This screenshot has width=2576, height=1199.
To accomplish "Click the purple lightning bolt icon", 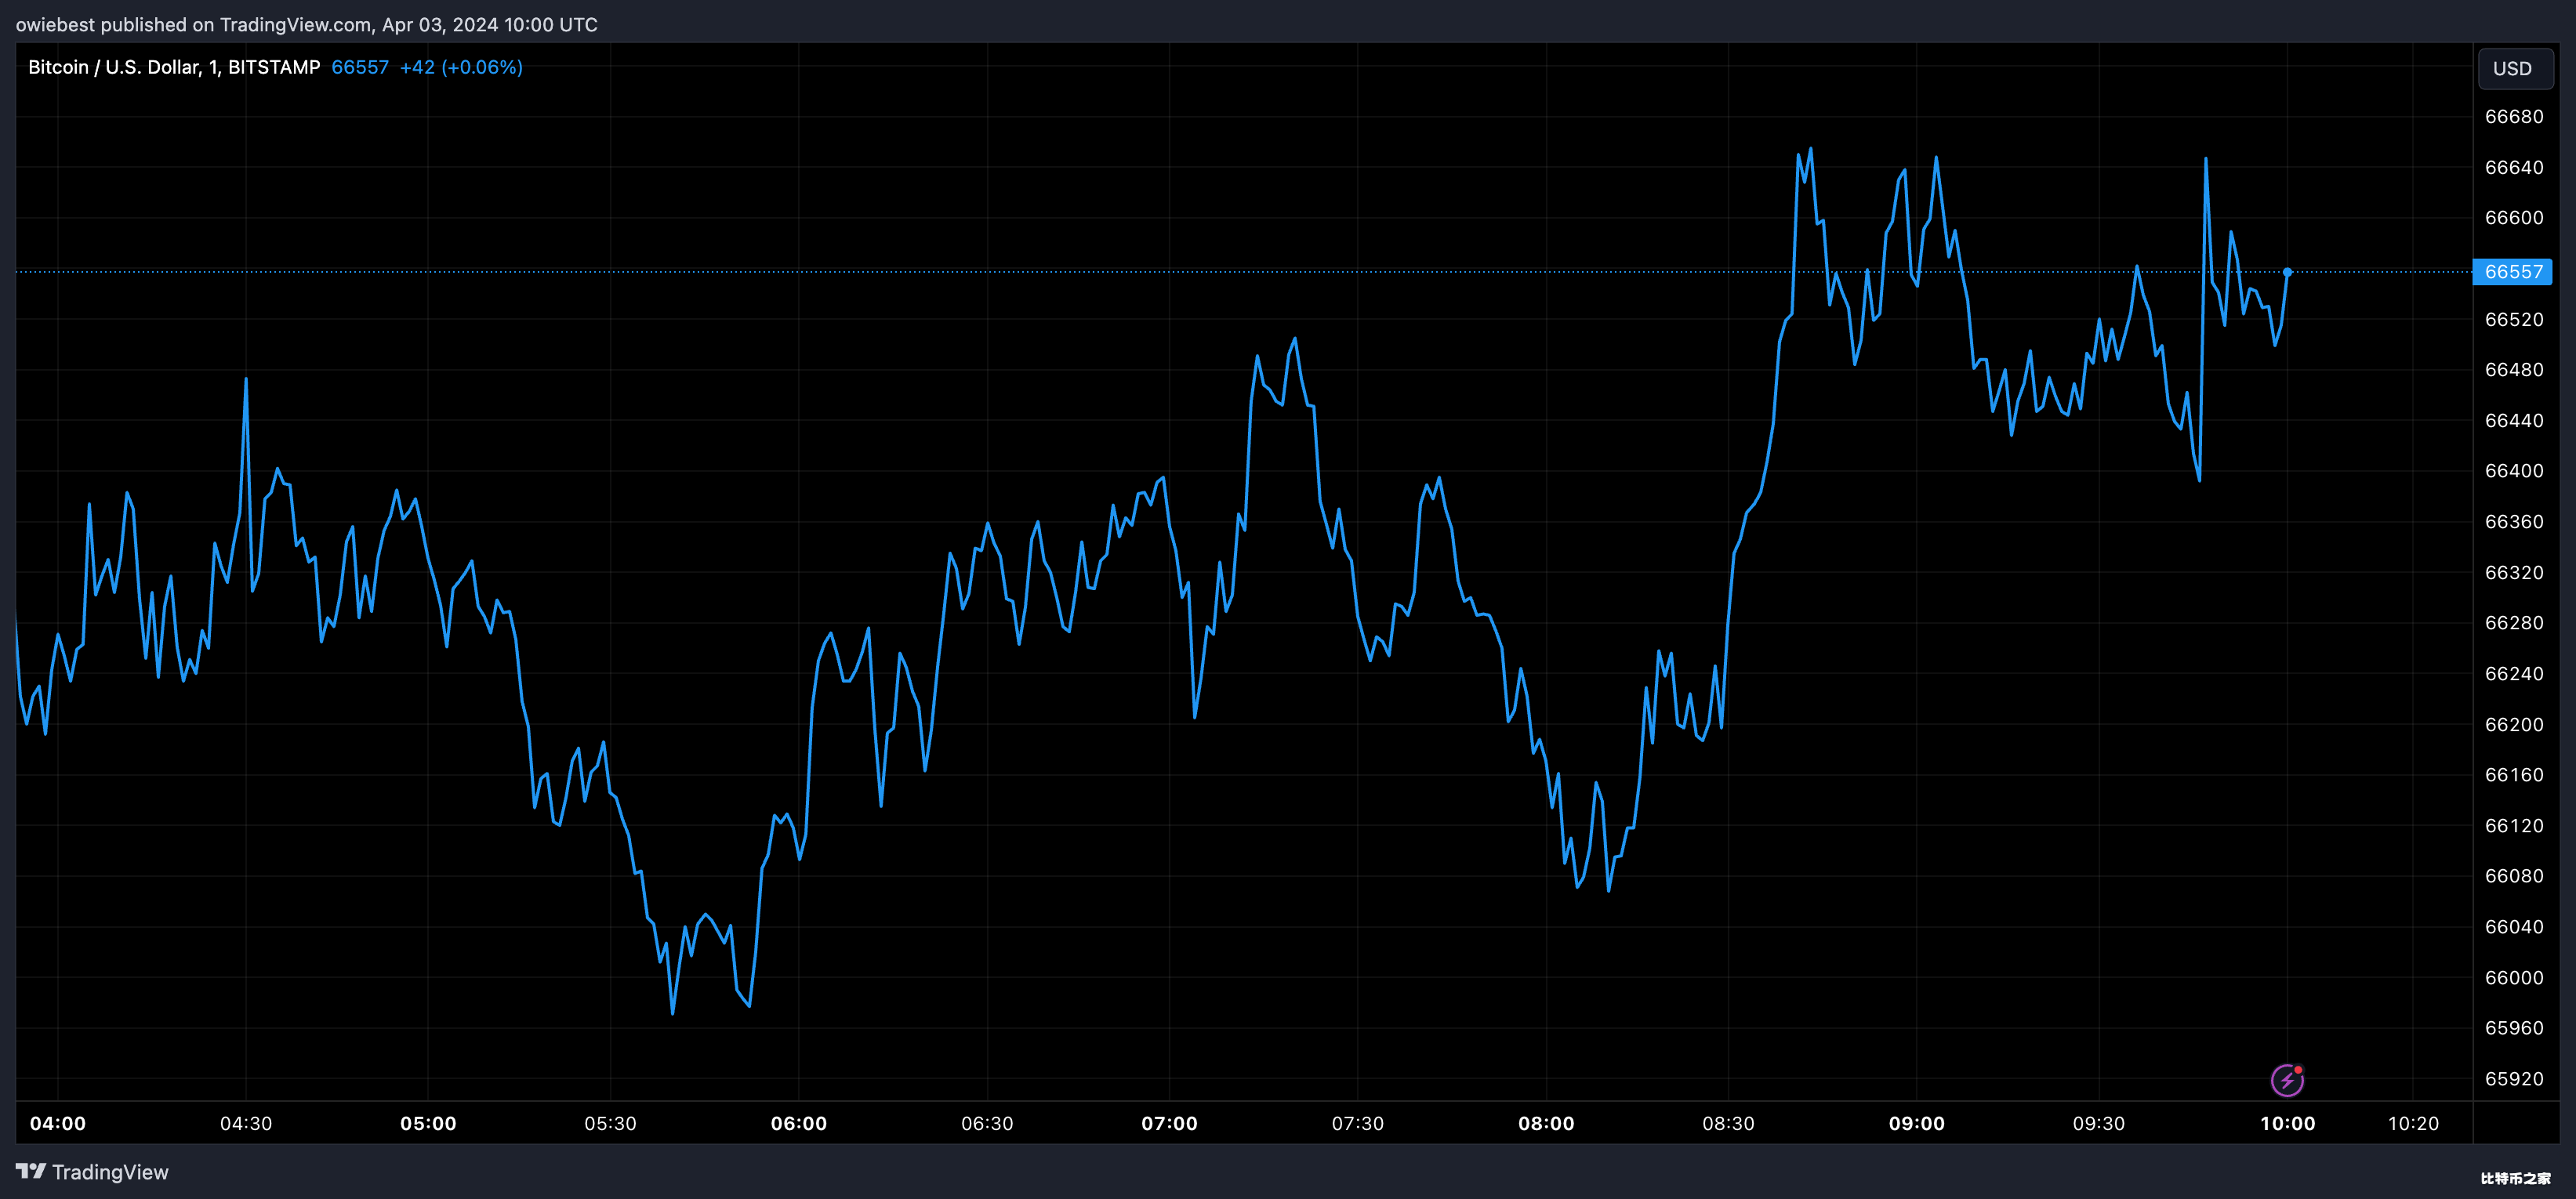I will coord(2287,1080).
